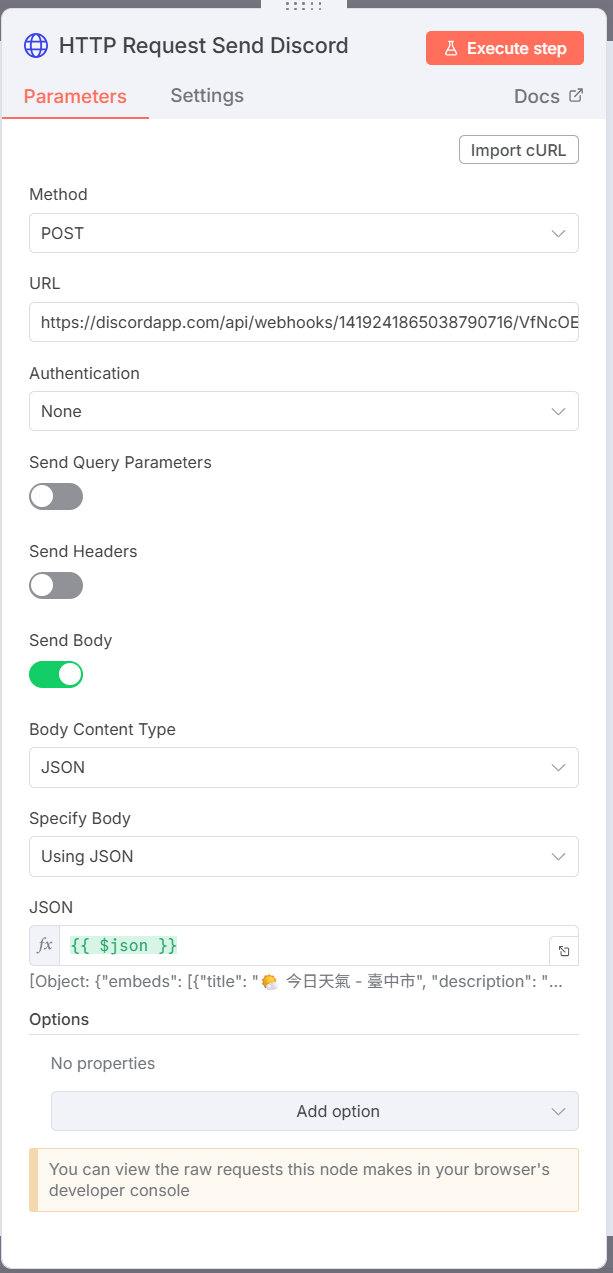This screenshot has width=613, height=1273.
Task: Open the Method dropdown showing POST
Action: click(x=304, y=233)
